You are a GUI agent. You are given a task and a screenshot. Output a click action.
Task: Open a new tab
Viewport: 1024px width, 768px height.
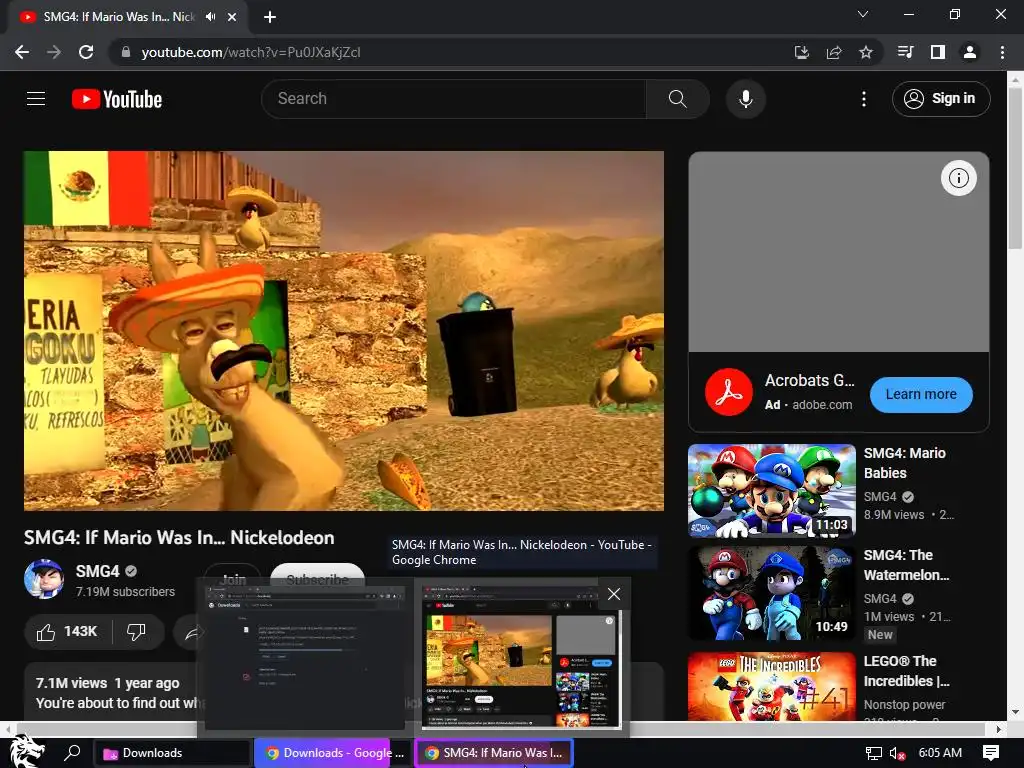coord(270,17)
